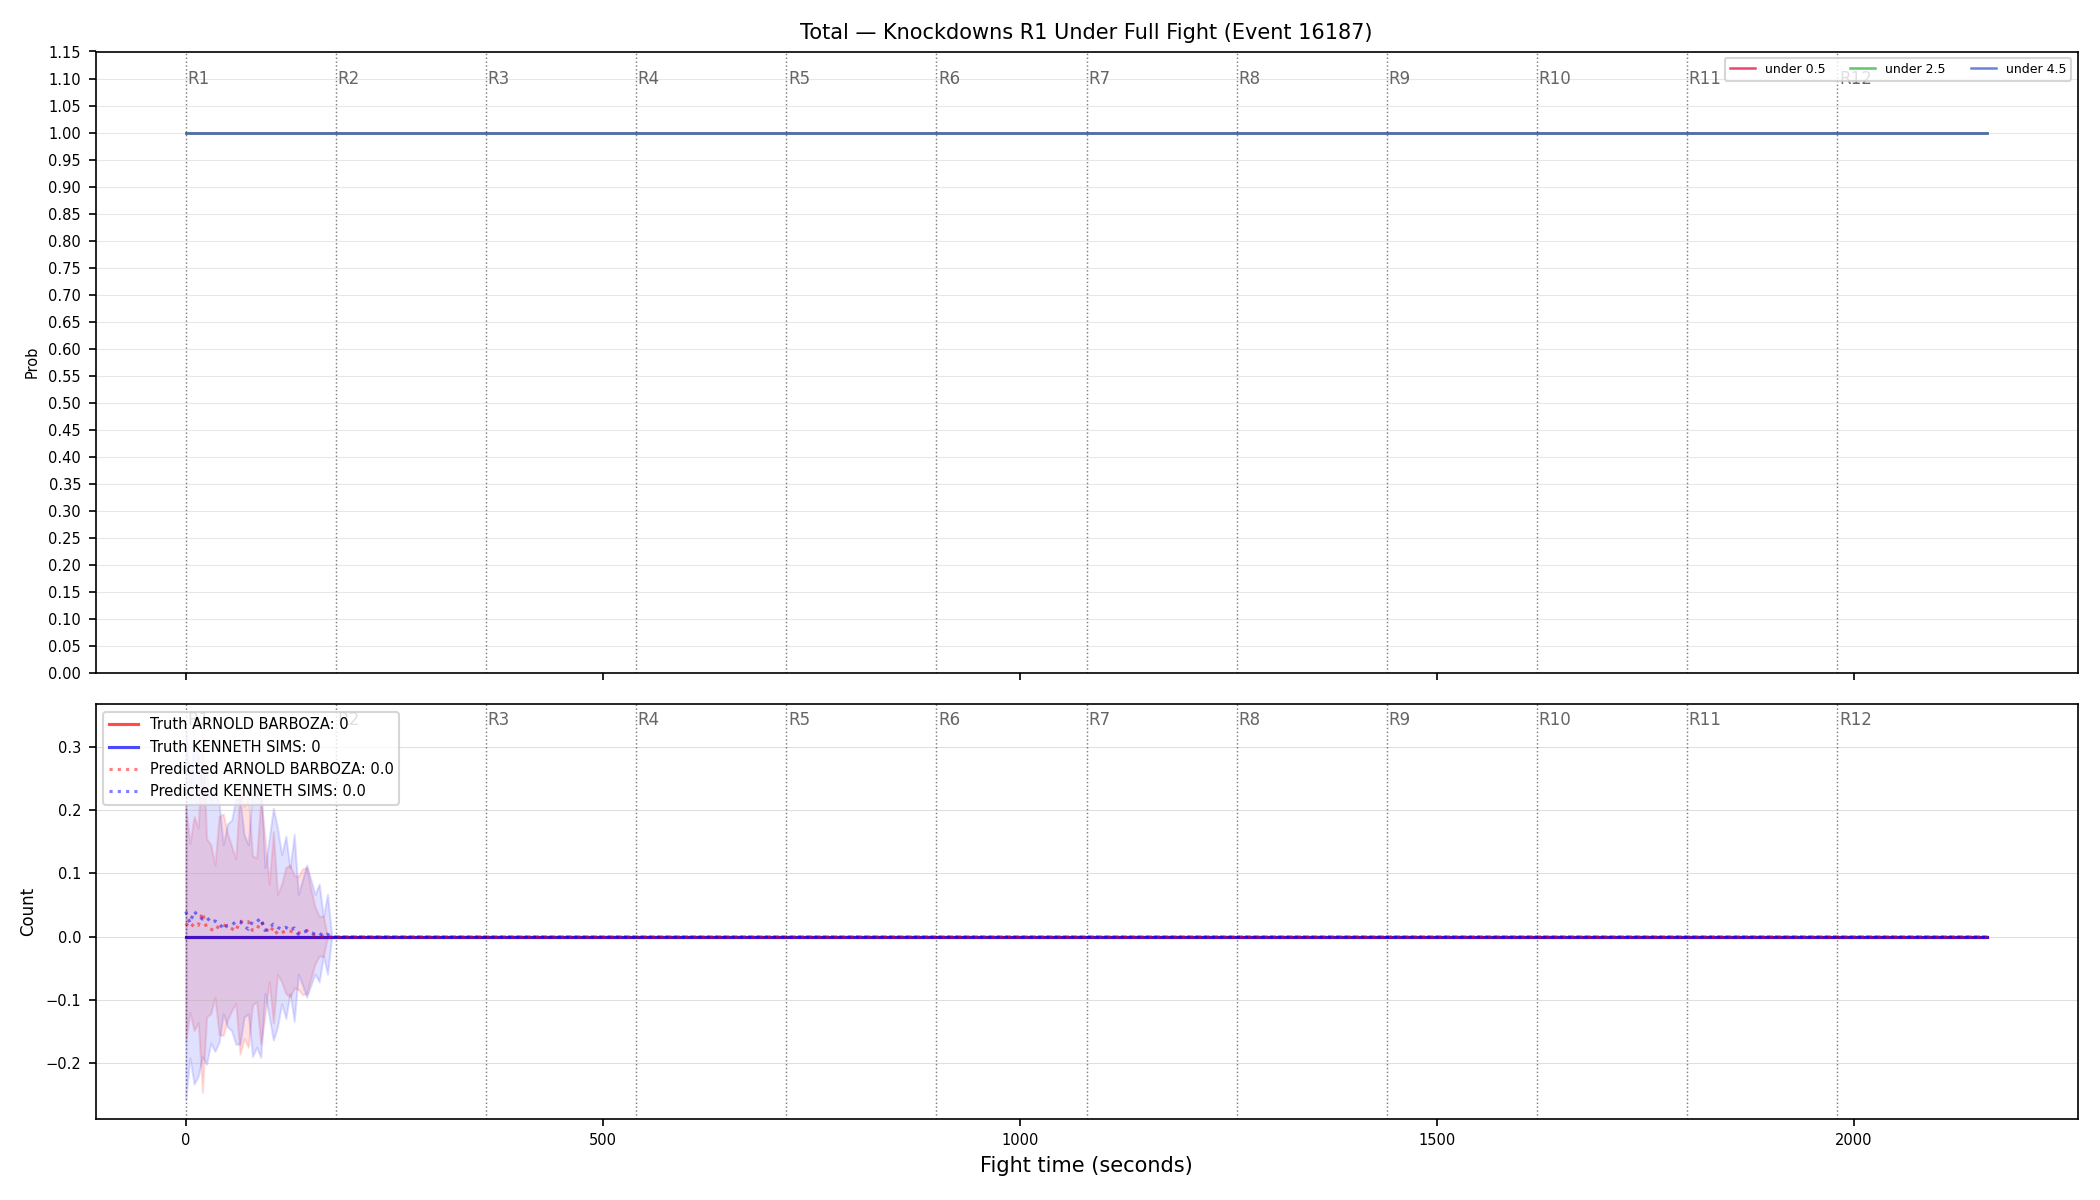
Task: Click the 1500 tick on the time axis
Action: coord(1437,1139)
